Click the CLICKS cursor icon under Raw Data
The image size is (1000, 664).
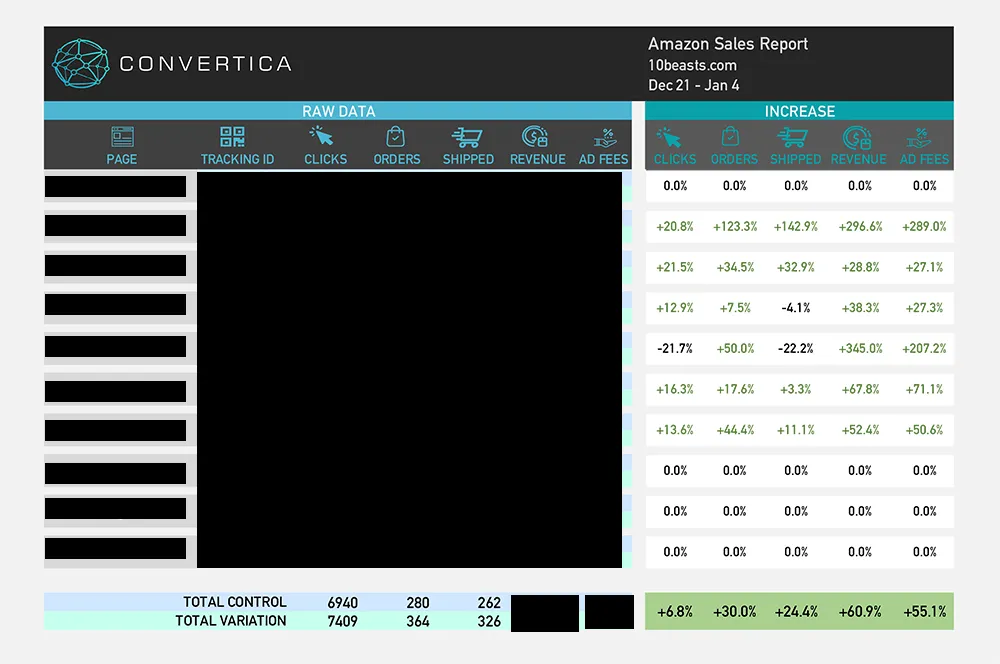click(x=321, y=136)
